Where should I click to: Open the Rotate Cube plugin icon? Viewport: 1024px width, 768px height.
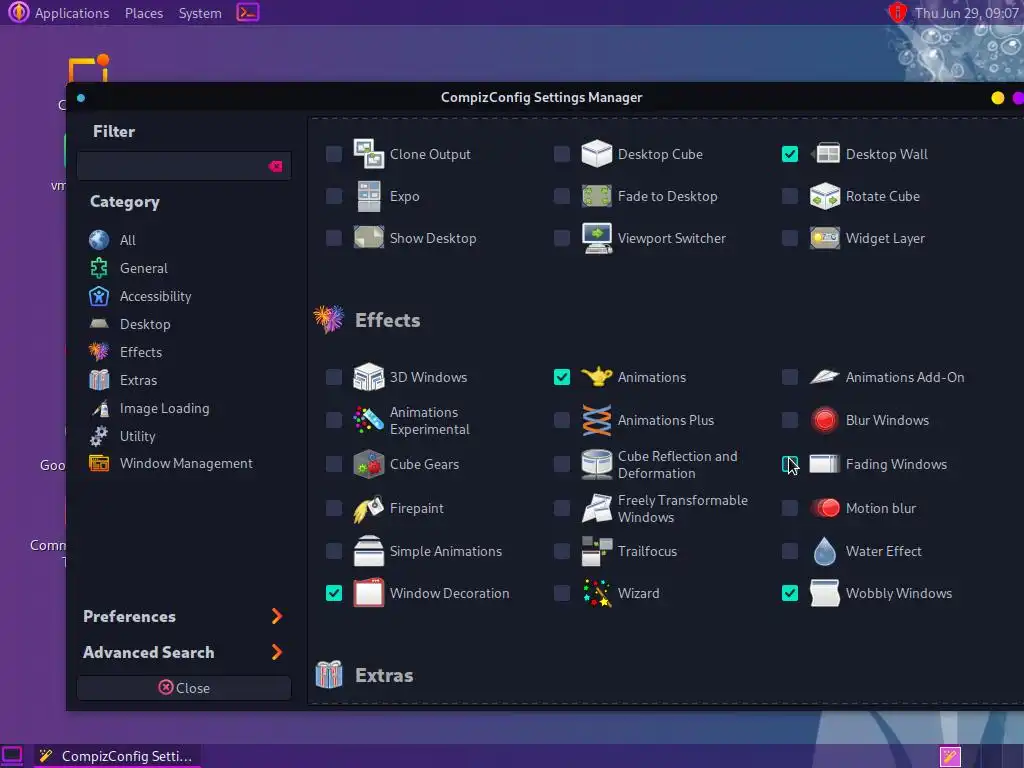pyautogui.click(x=825, y=196)
